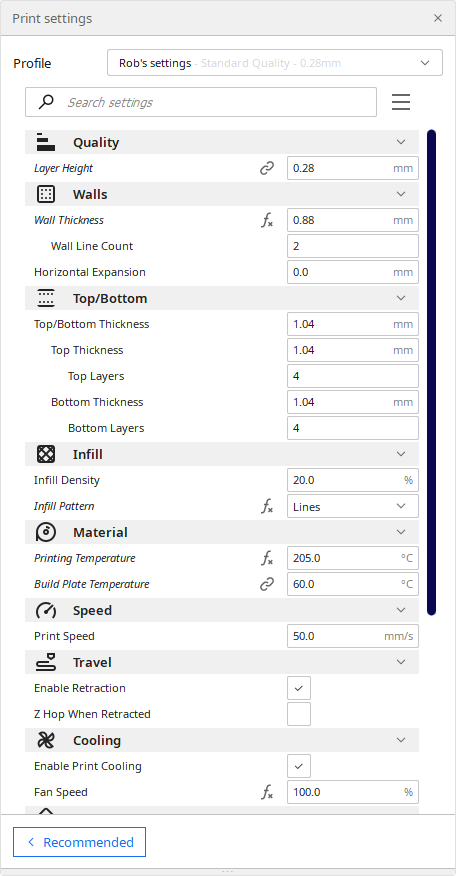Close the Print settings panel
Viewport: 456px width, 876px height.
point(438,18)
